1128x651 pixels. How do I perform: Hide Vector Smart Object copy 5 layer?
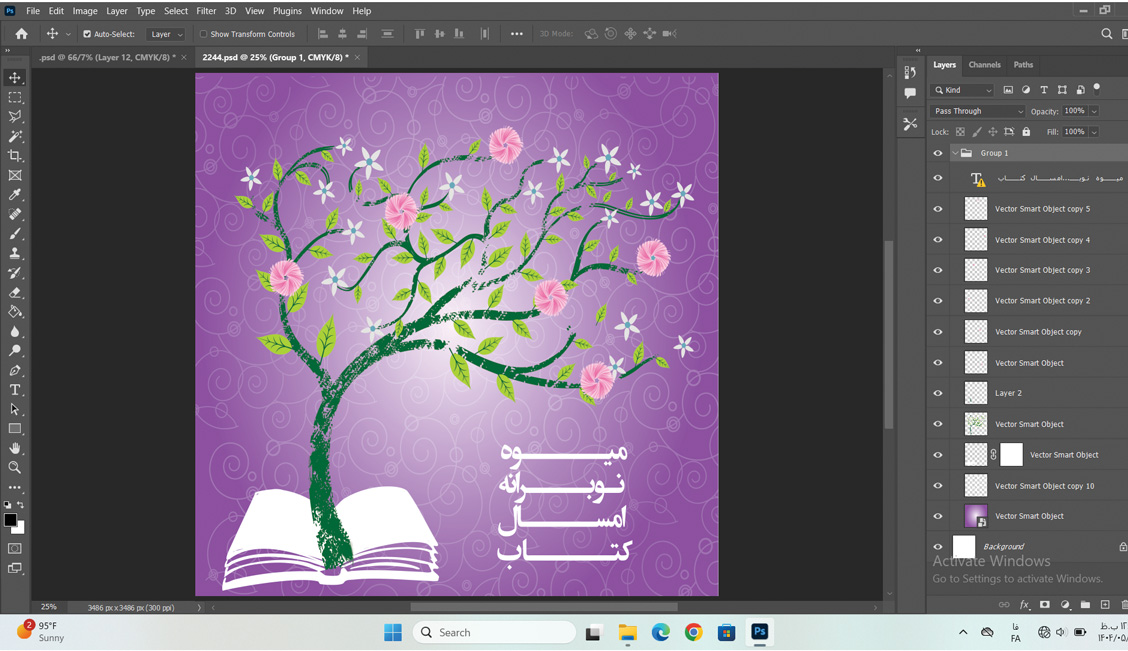pos(937,209)
